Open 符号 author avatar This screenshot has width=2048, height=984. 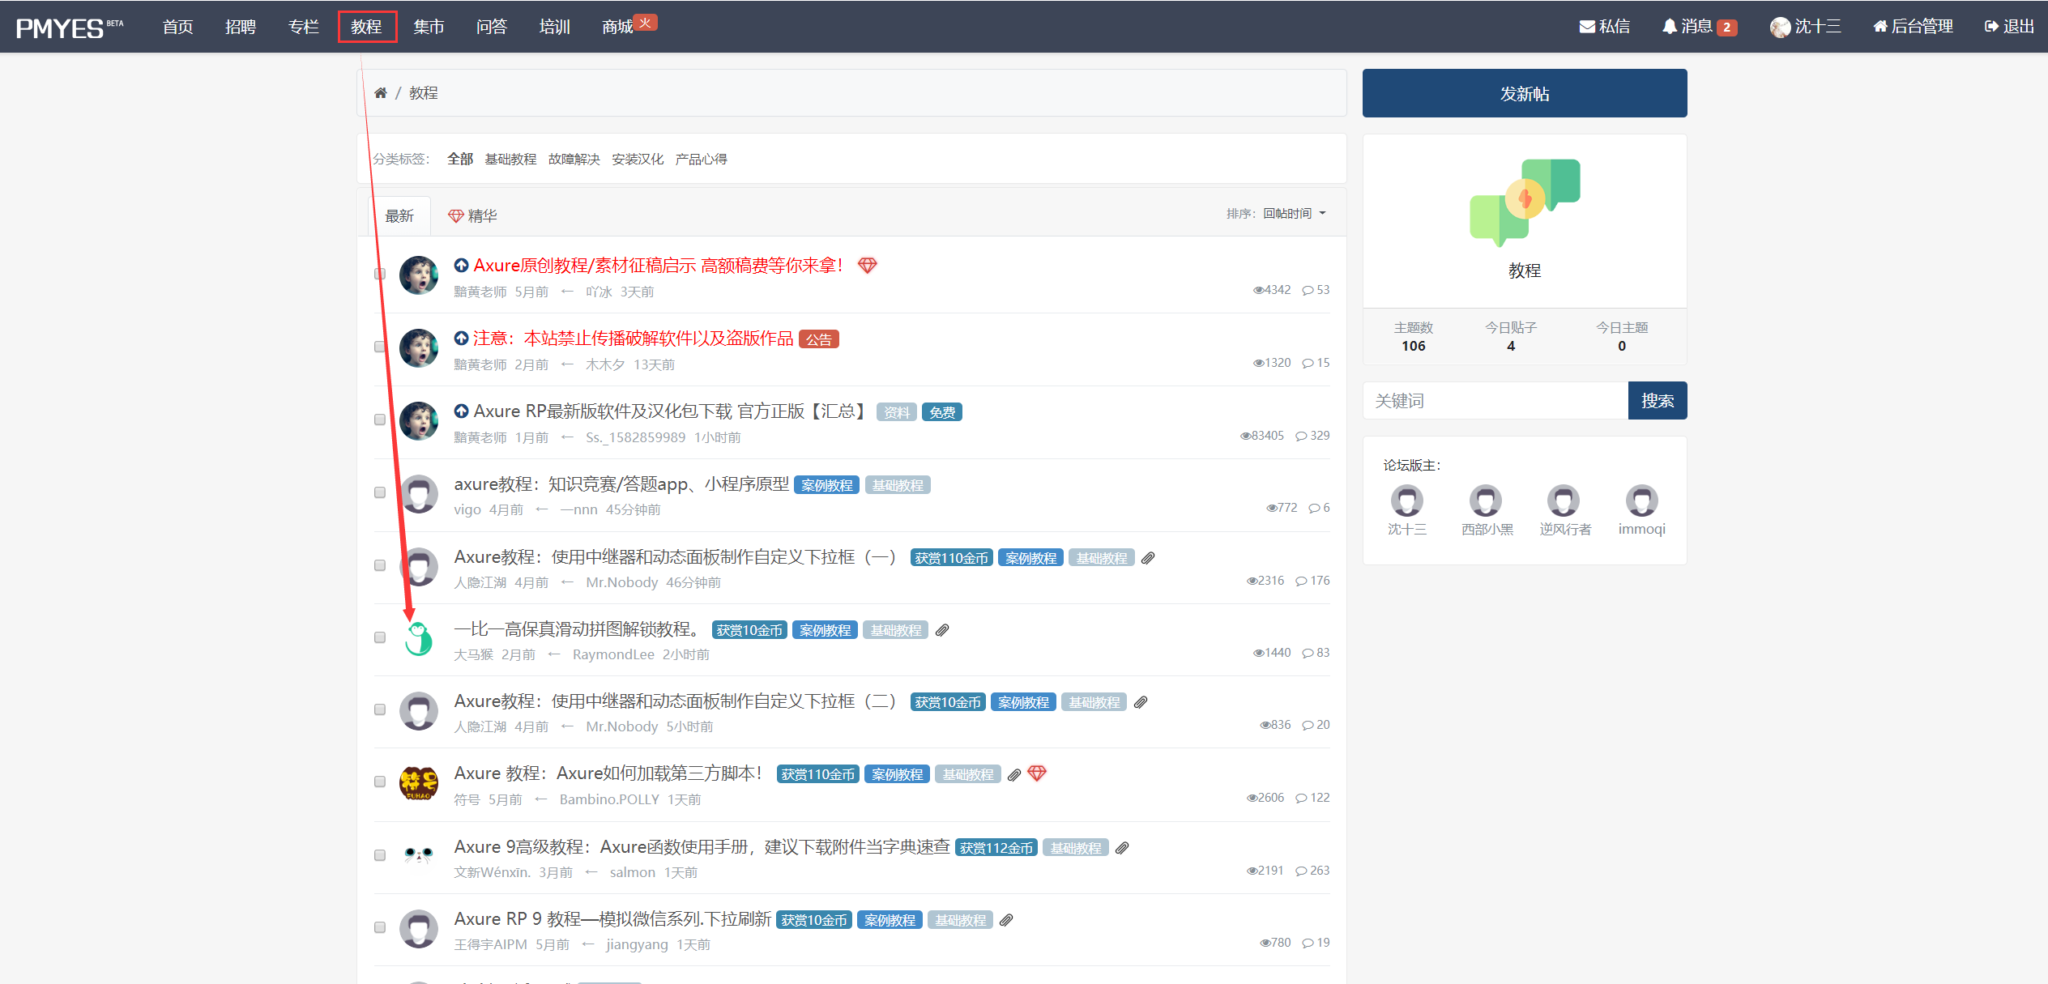419,782
